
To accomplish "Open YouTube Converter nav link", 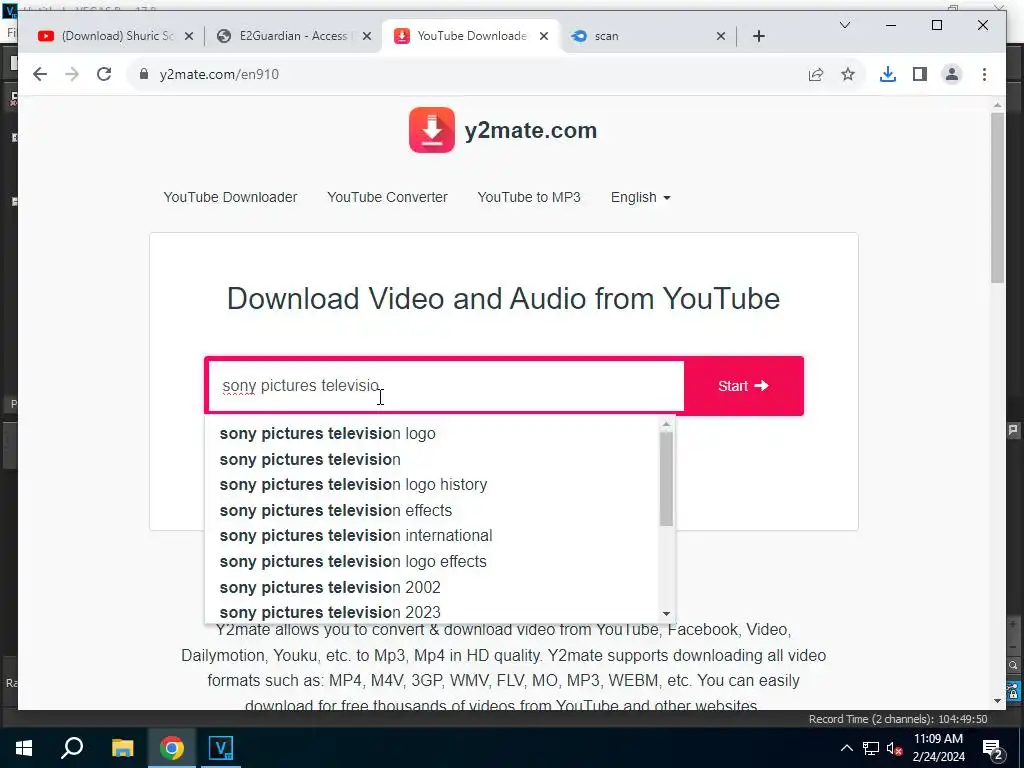I will pyautogui.click(x=387, y=197).
